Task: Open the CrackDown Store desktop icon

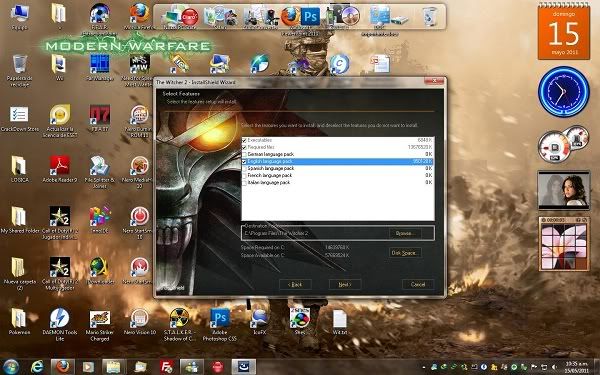Action: 20,119
